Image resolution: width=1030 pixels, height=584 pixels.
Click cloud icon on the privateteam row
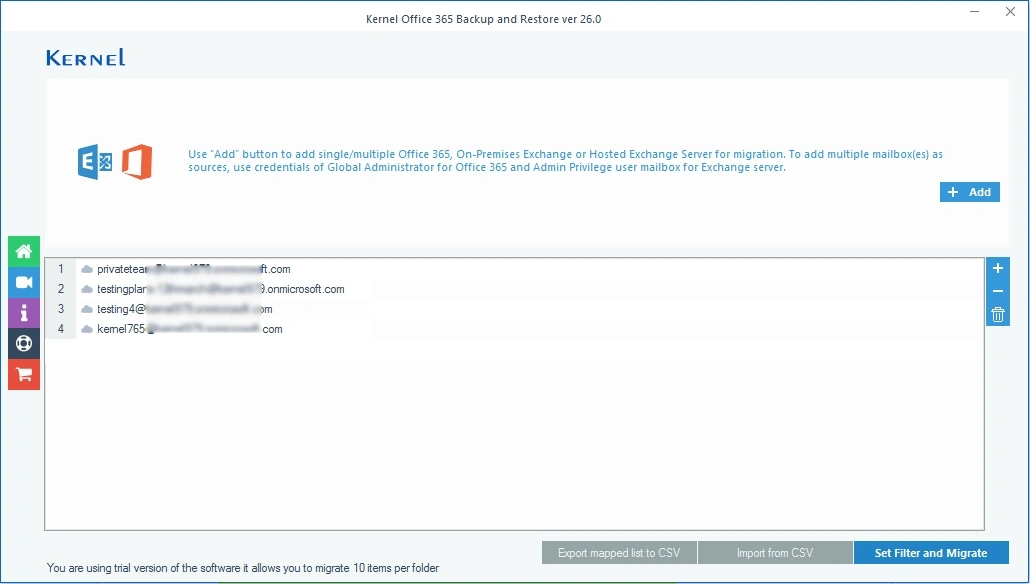pyautogui.click(x=87, y=269)
